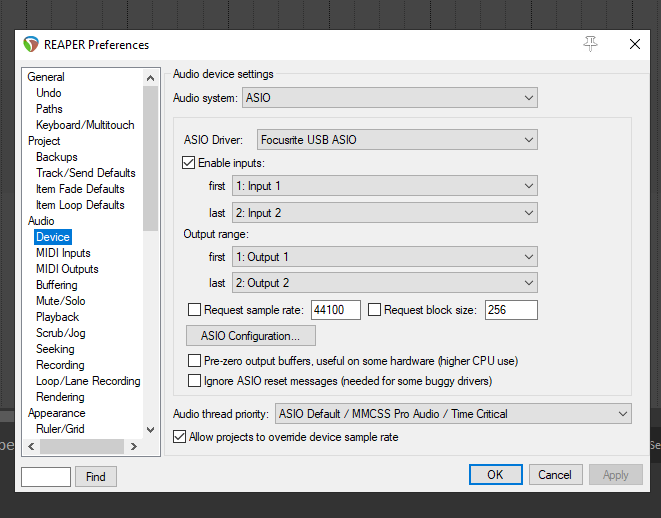Expand the Audio thread priority dropdown
Screen dimensions: 661x518
(453, 414)
